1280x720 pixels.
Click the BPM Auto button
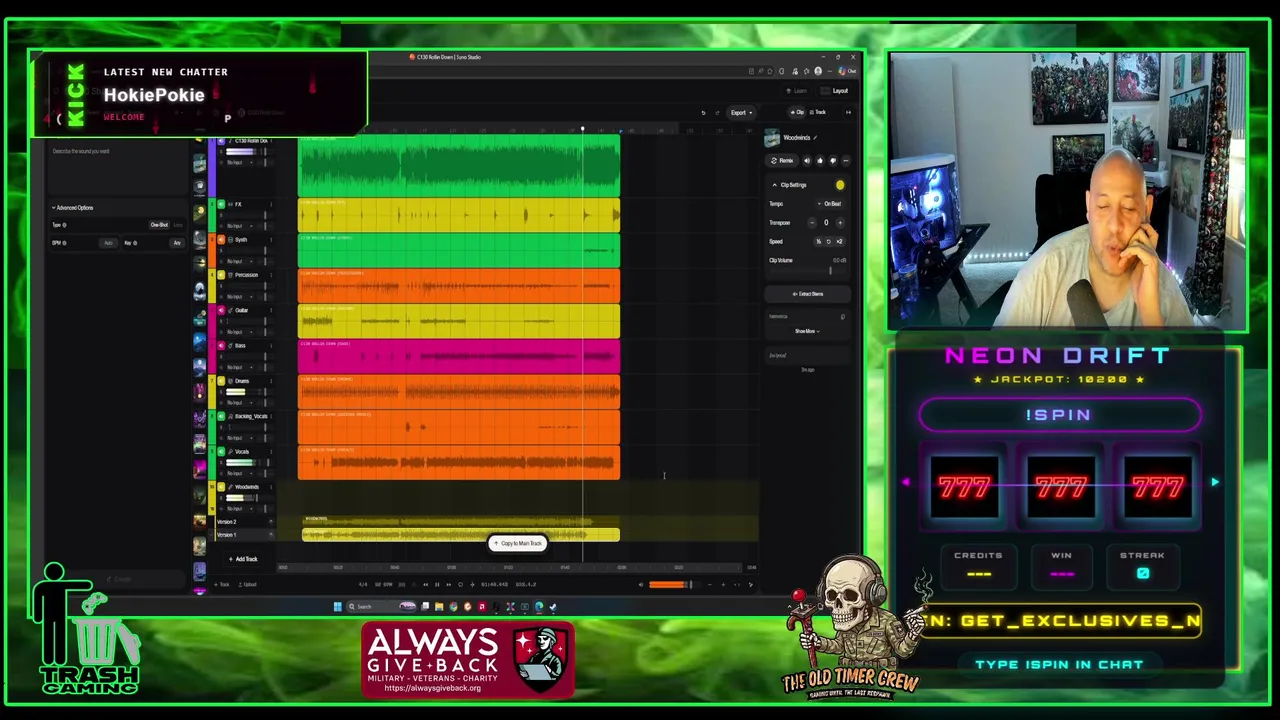108,243
